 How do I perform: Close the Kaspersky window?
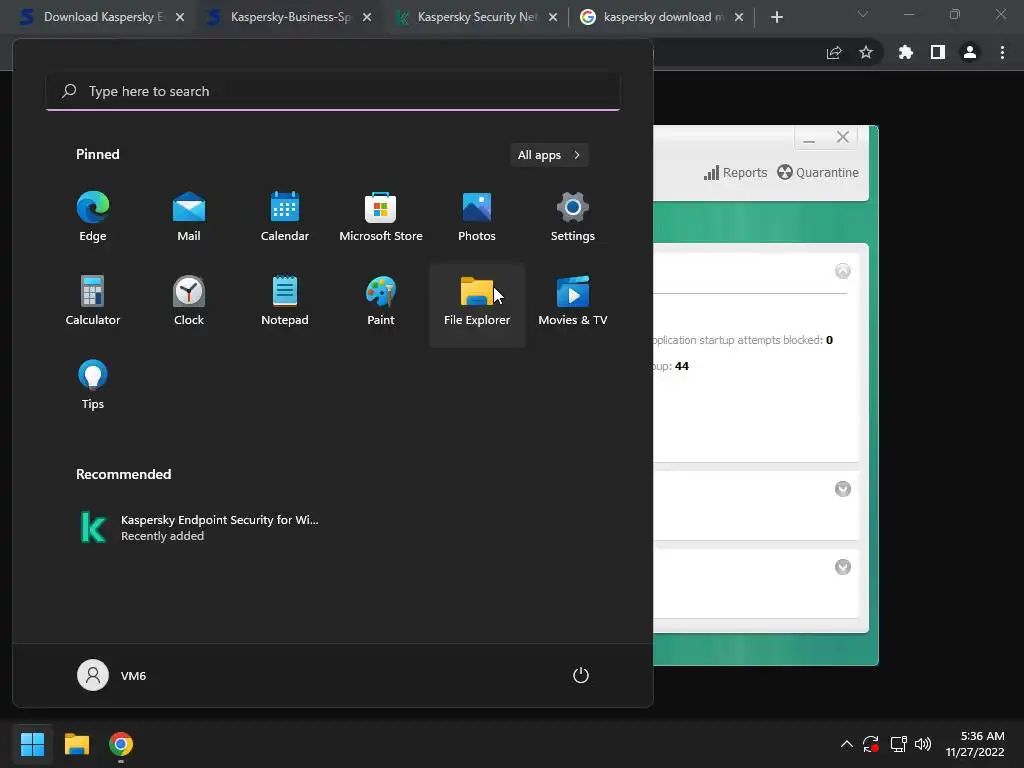click(843, 137)
